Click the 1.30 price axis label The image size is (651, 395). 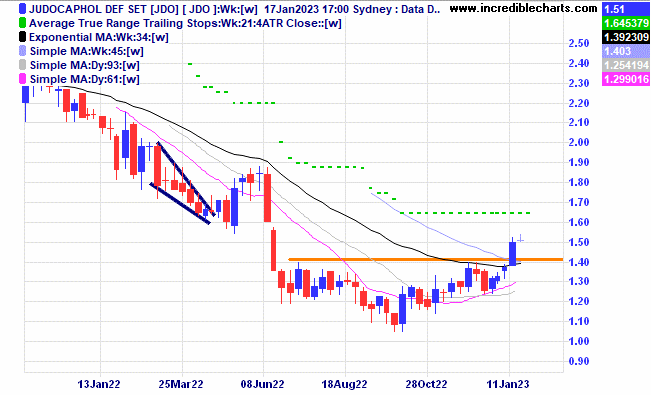(578, 282)
